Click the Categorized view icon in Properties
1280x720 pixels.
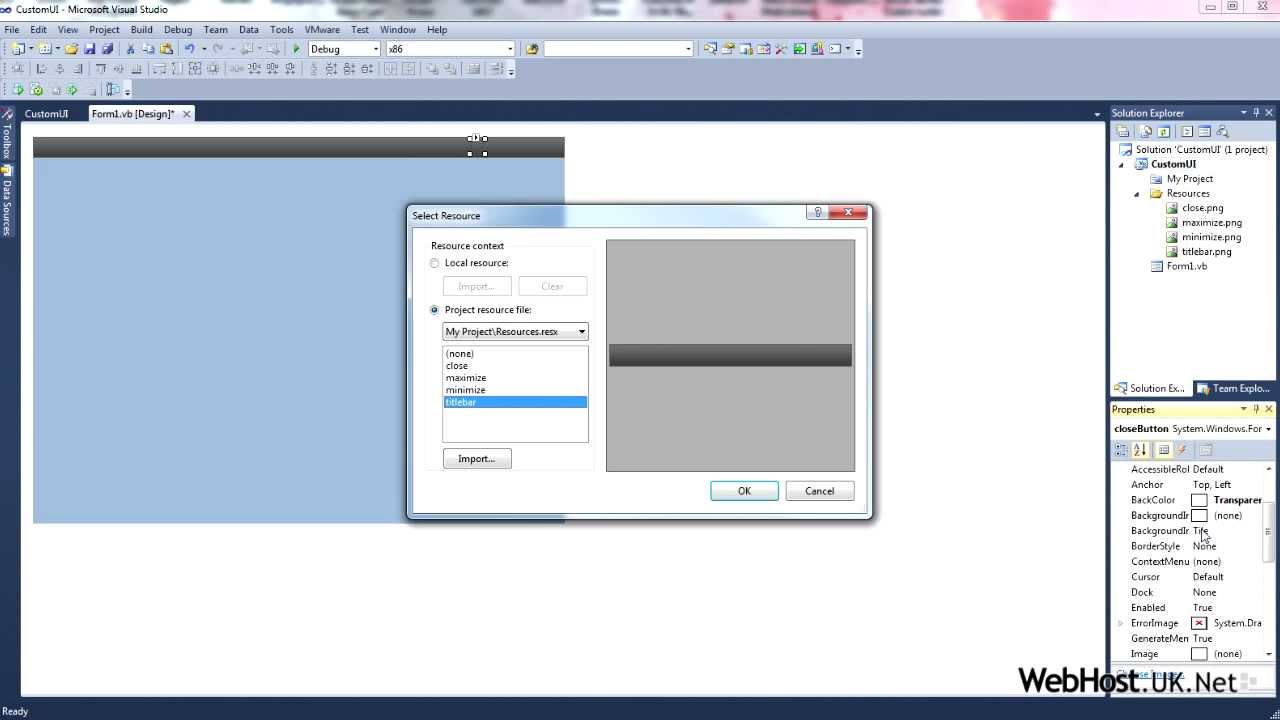click(x=1122, y=450)
